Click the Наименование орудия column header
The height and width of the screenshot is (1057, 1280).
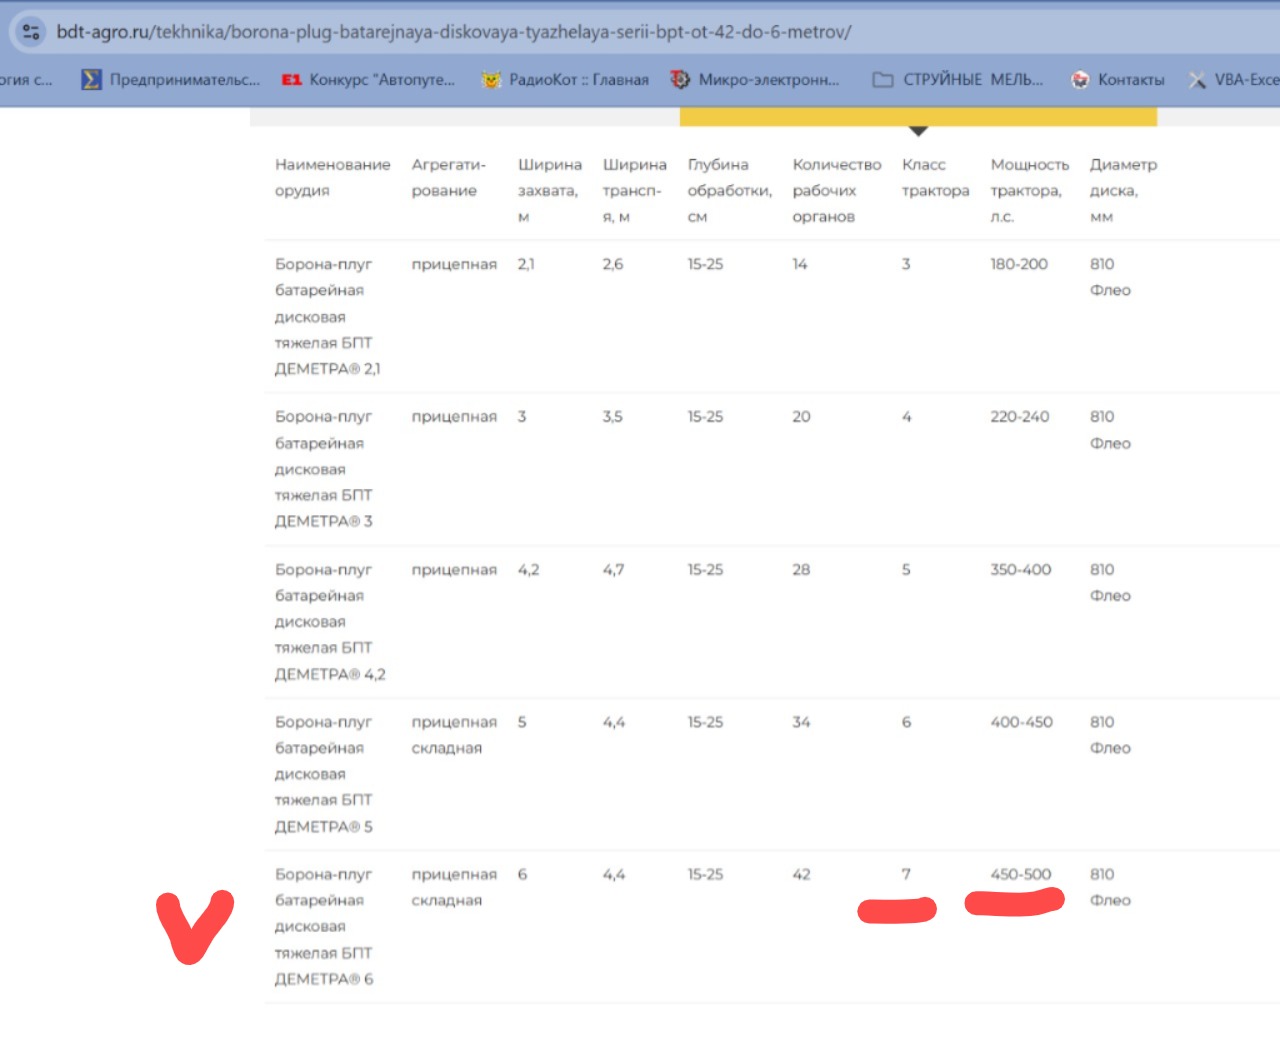[332, 177]
